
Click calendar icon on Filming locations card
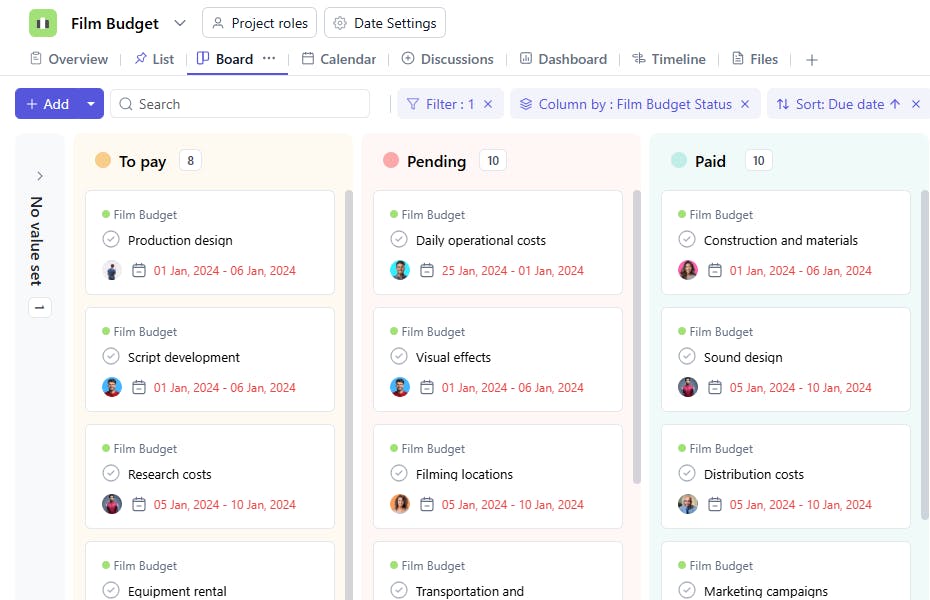(x=427, y=504)
